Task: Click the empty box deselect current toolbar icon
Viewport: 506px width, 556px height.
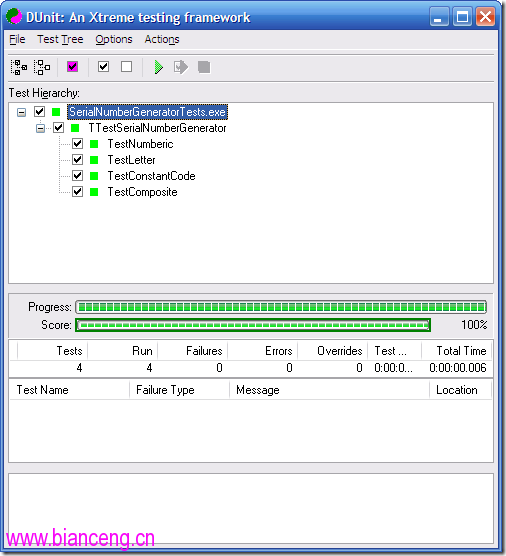Action: pos(127,67)
